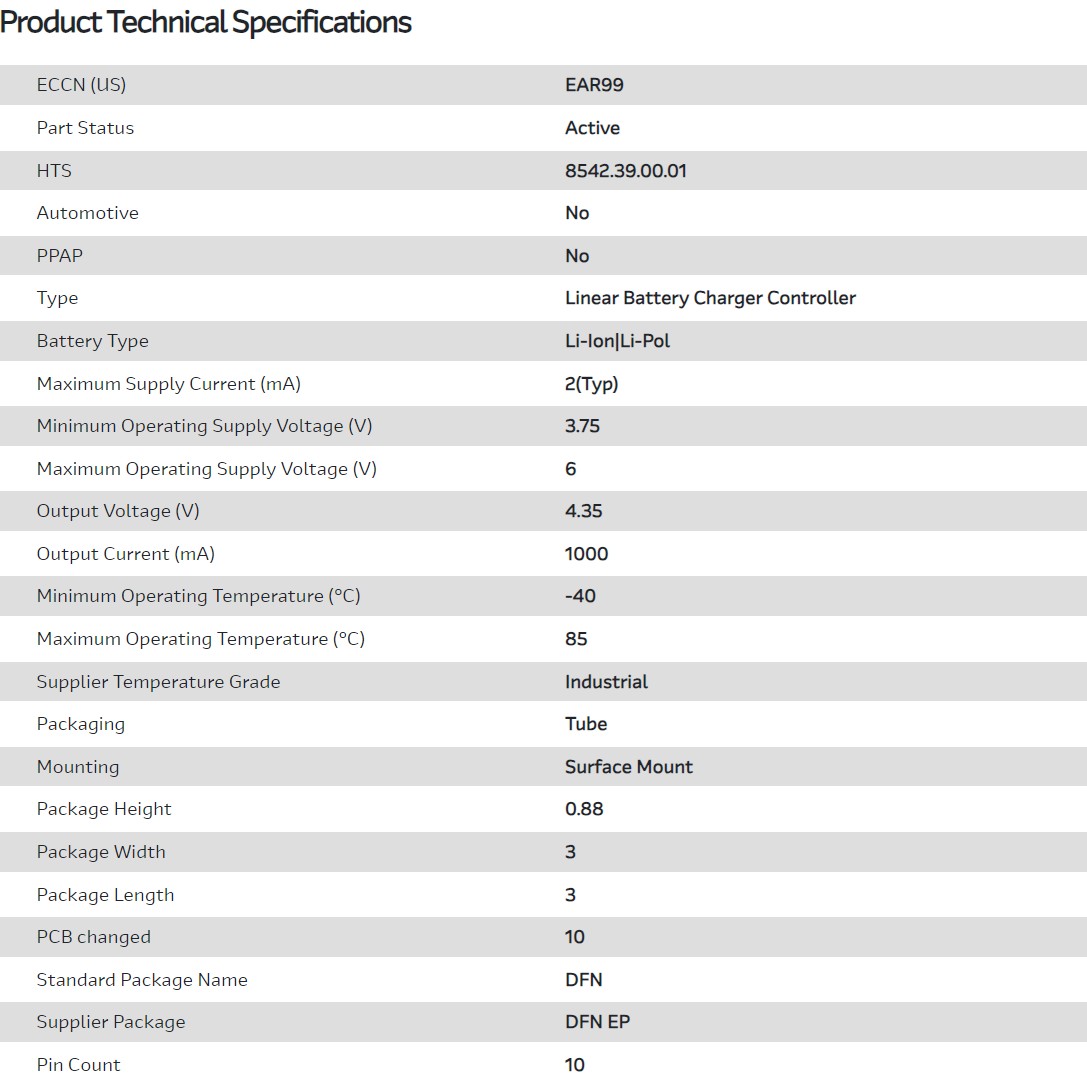Click the 3.75 minimum supply voltage value
Image resolution: width=1087 pixels, height=1083 pixels.
pyautogui.click(x=582, y=426)
